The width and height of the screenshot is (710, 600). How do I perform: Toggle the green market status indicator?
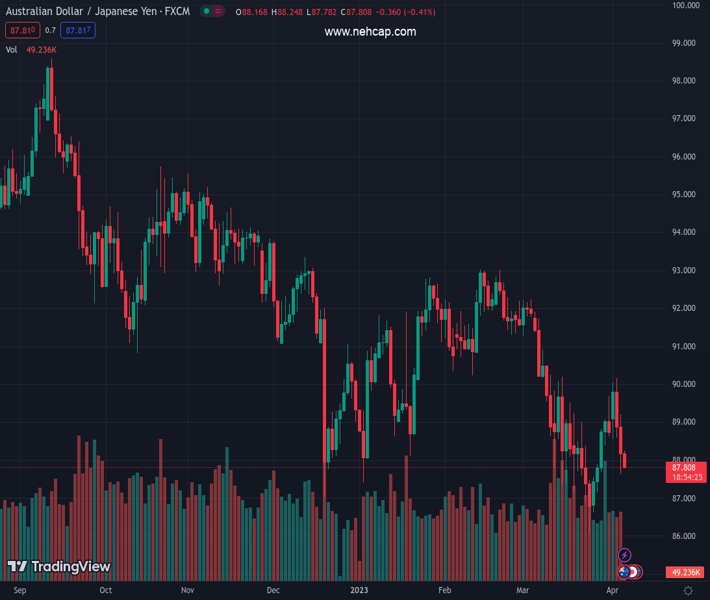pos(205,11)
